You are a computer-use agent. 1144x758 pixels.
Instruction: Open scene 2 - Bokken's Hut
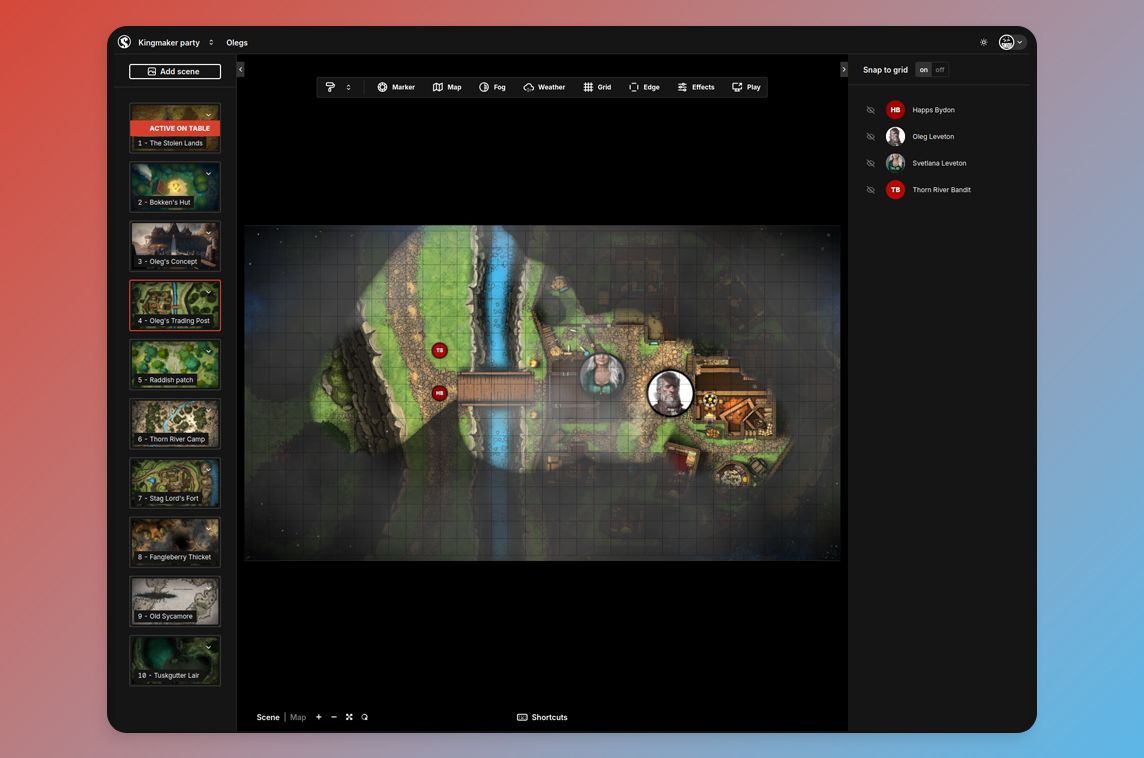(175, 187)
